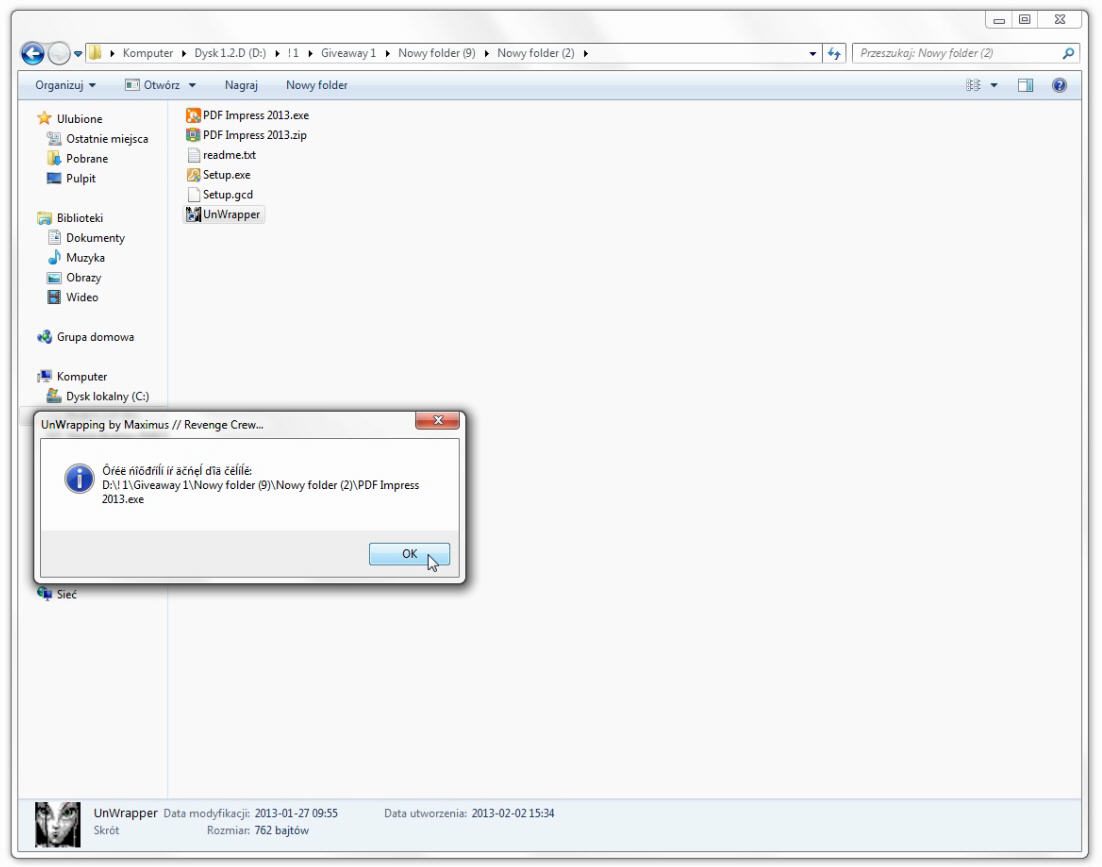
Task: Select file Setup.exe
Action: (x=226, y=175)
